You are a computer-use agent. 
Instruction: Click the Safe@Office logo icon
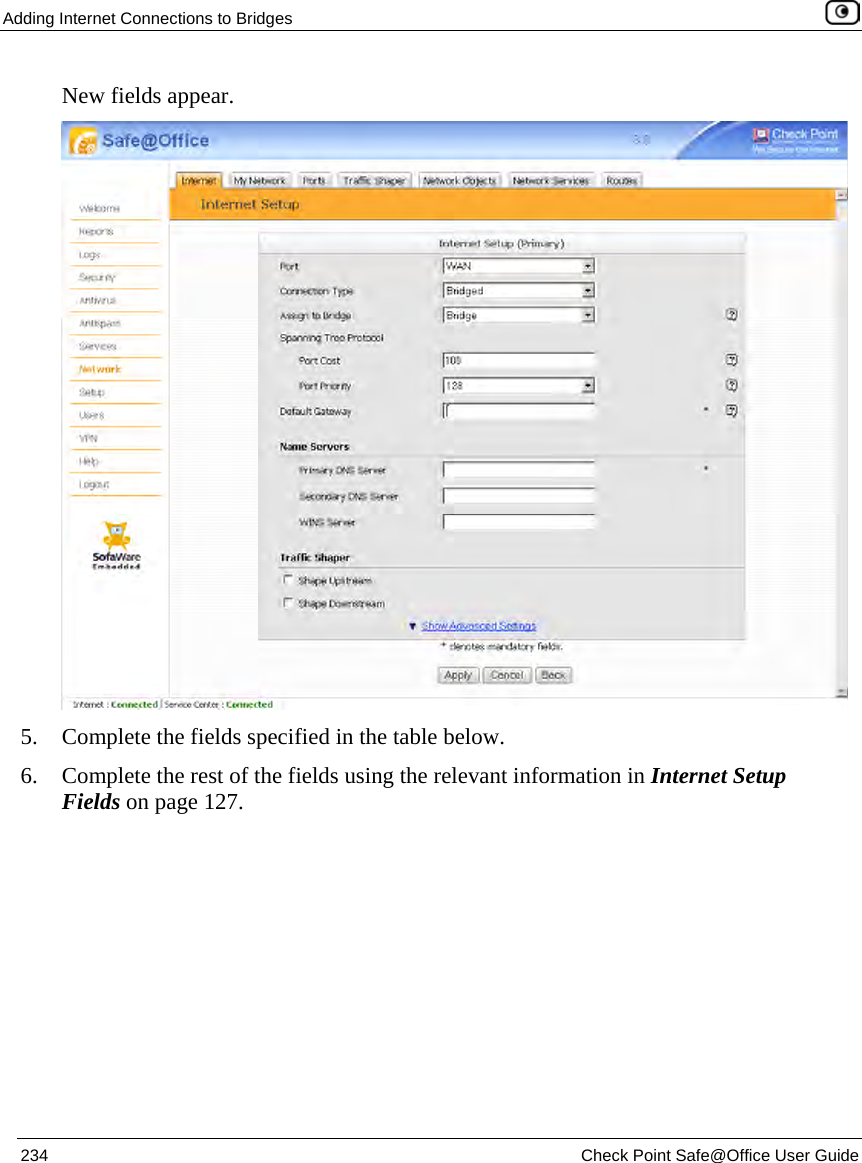pos(83,141)
